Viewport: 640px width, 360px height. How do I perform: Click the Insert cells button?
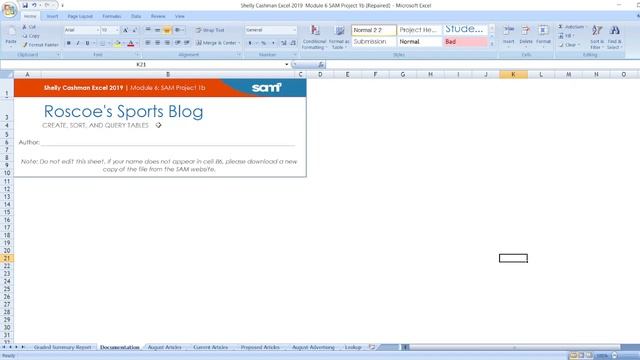pyautogui.click(x=509, y=36)
